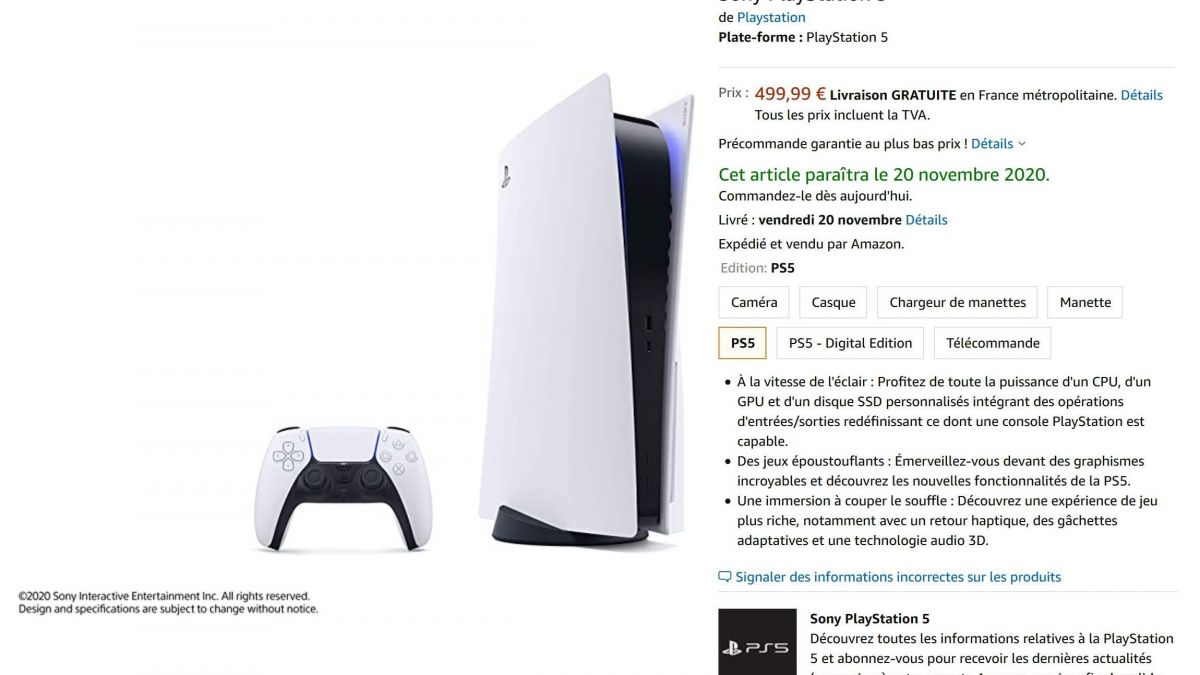Open the Détails link beside free delivery
This screenshot has width=1200, height=675.
1141,95
